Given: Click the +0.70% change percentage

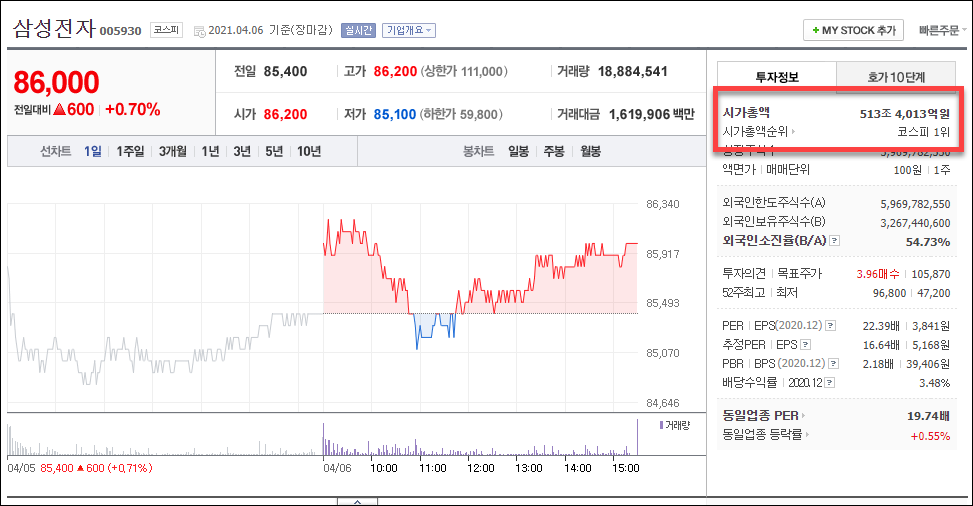Looking at the screenshot, I should 133,109.
